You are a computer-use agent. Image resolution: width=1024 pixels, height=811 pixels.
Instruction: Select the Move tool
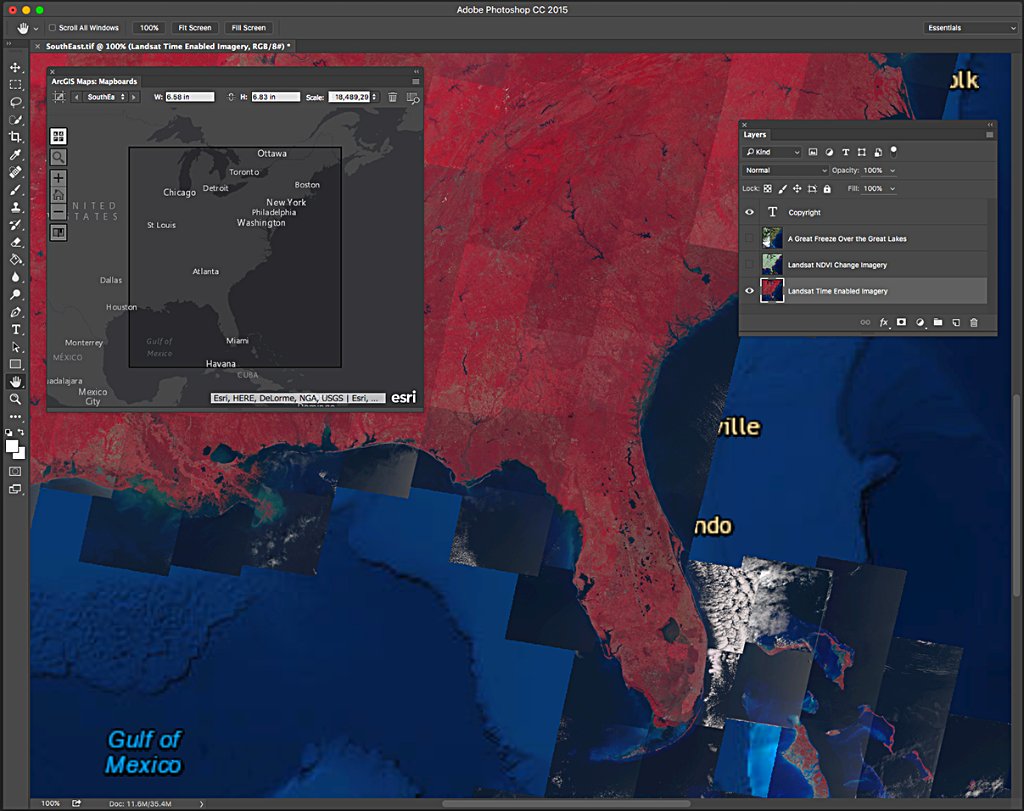point(15,67)
